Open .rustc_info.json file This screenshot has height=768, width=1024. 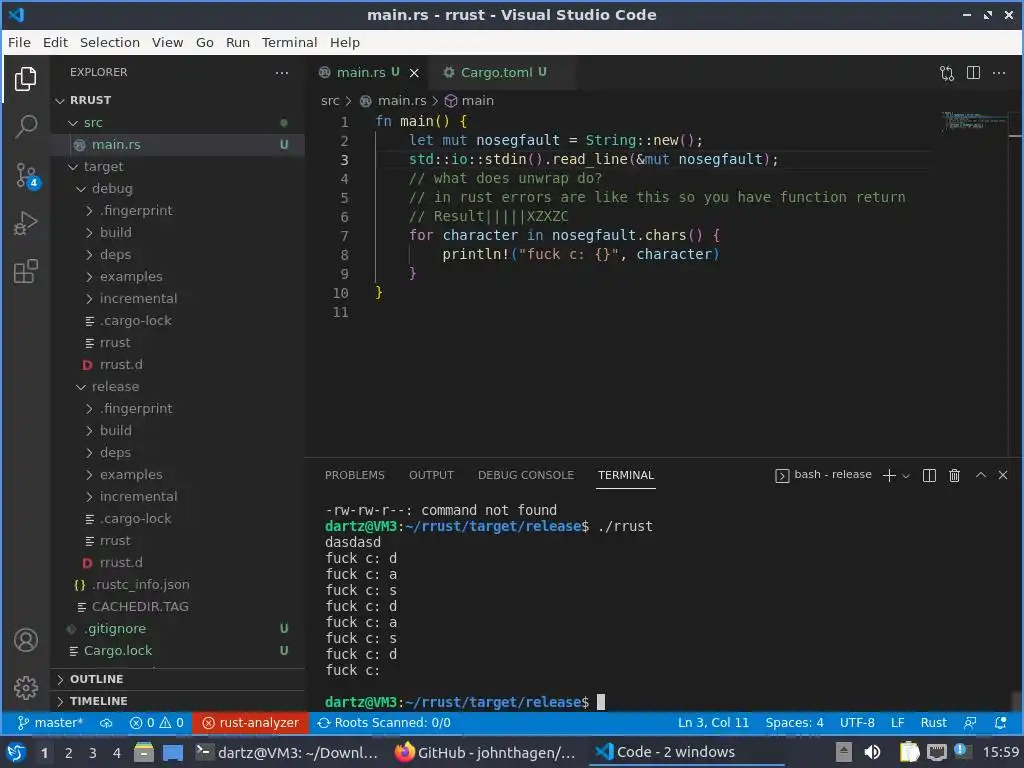[178, 584]
